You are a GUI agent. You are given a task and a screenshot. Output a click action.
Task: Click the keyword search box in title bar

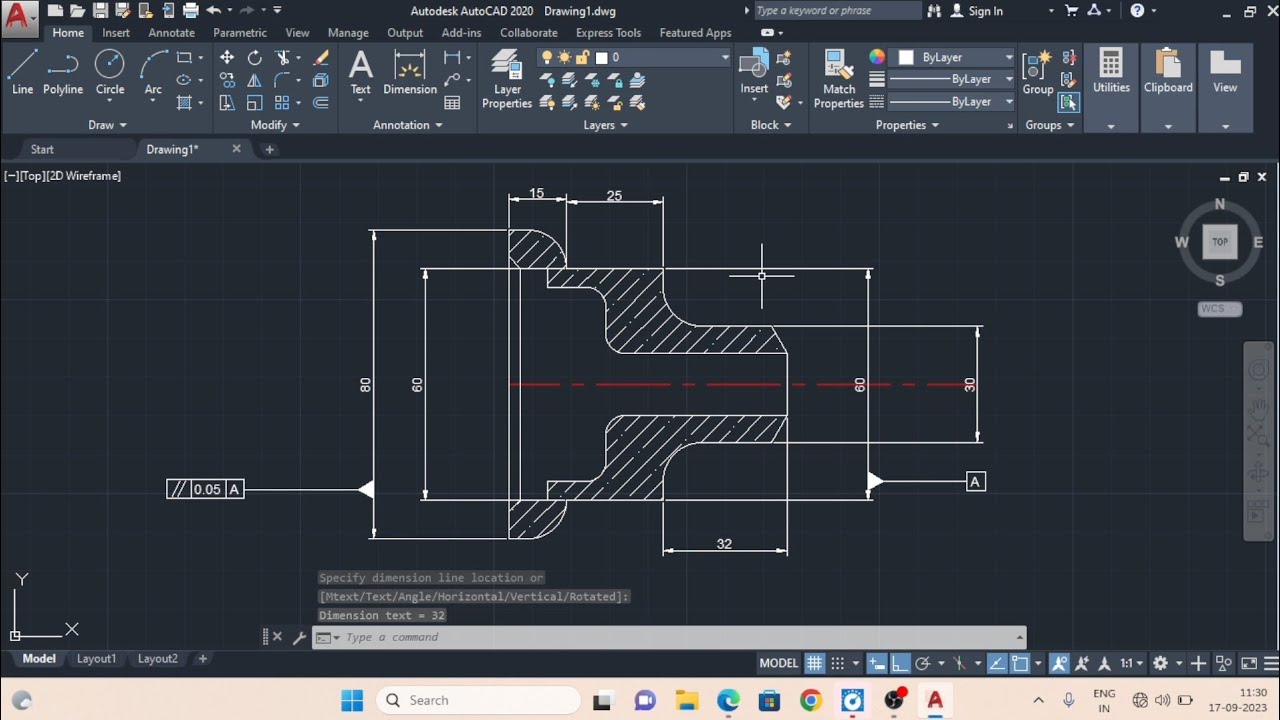point(837,11)
